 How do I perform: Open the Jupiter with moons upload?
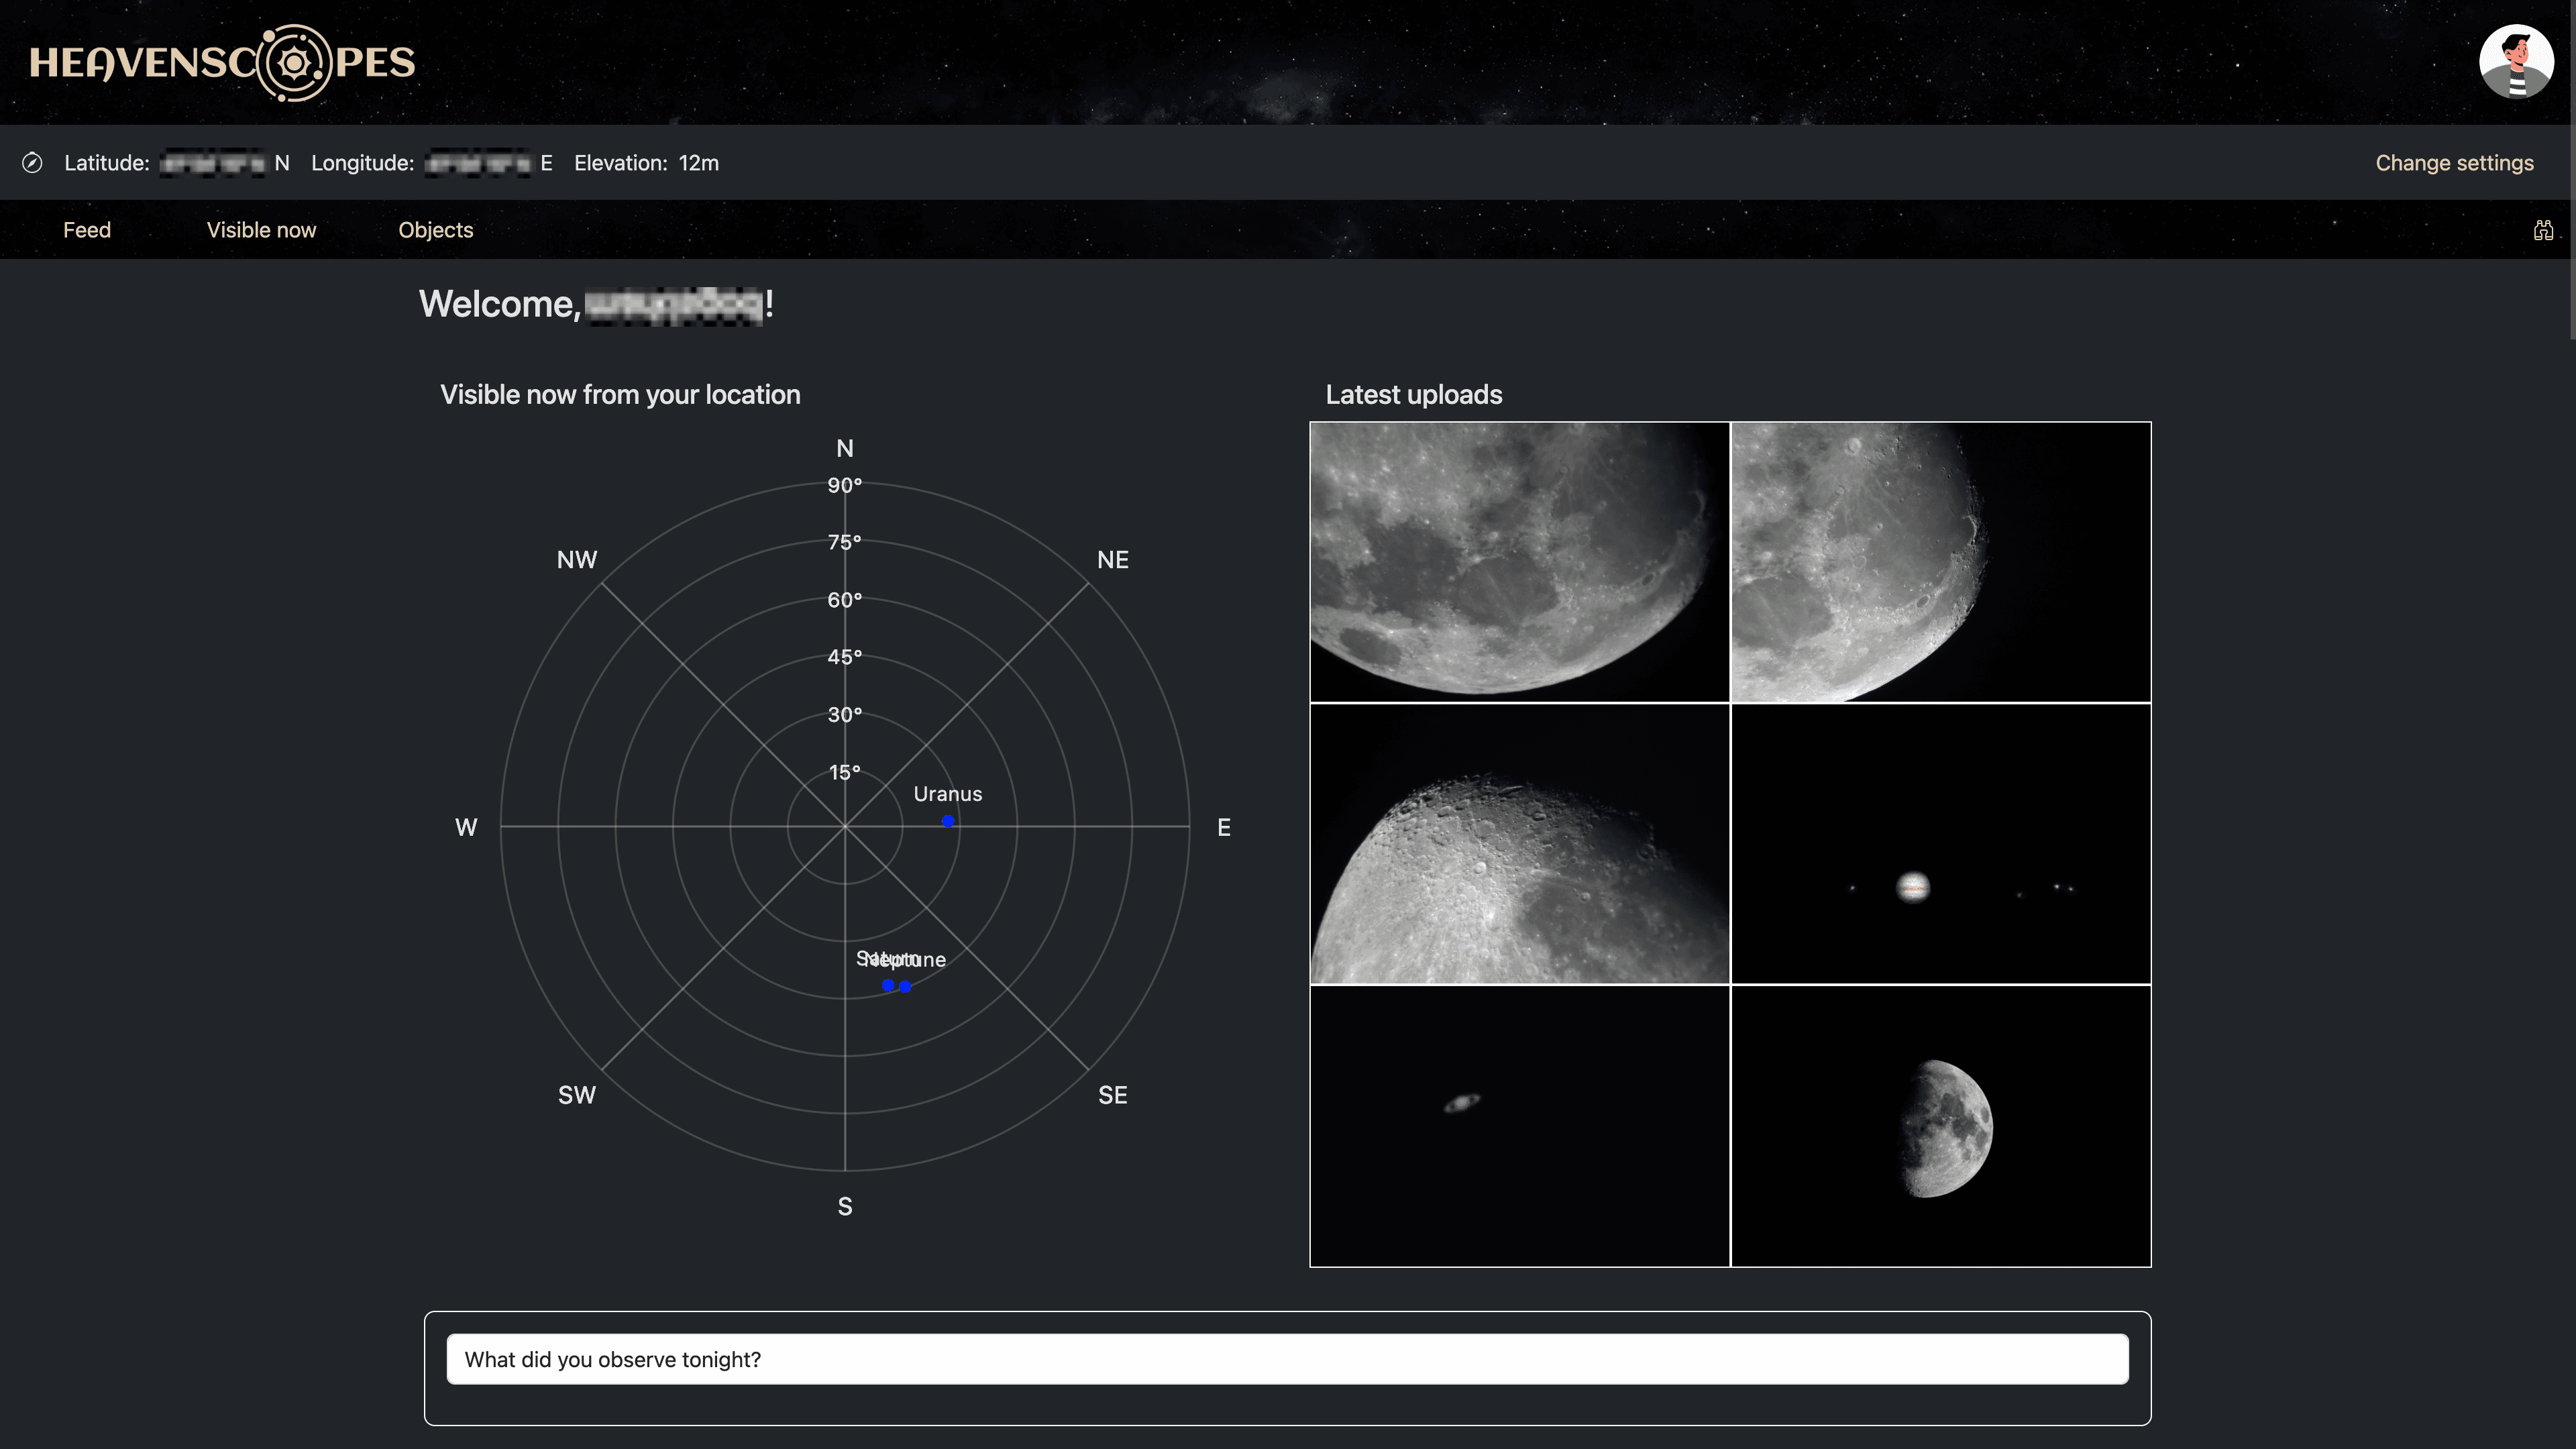(x=1940, y=844)
